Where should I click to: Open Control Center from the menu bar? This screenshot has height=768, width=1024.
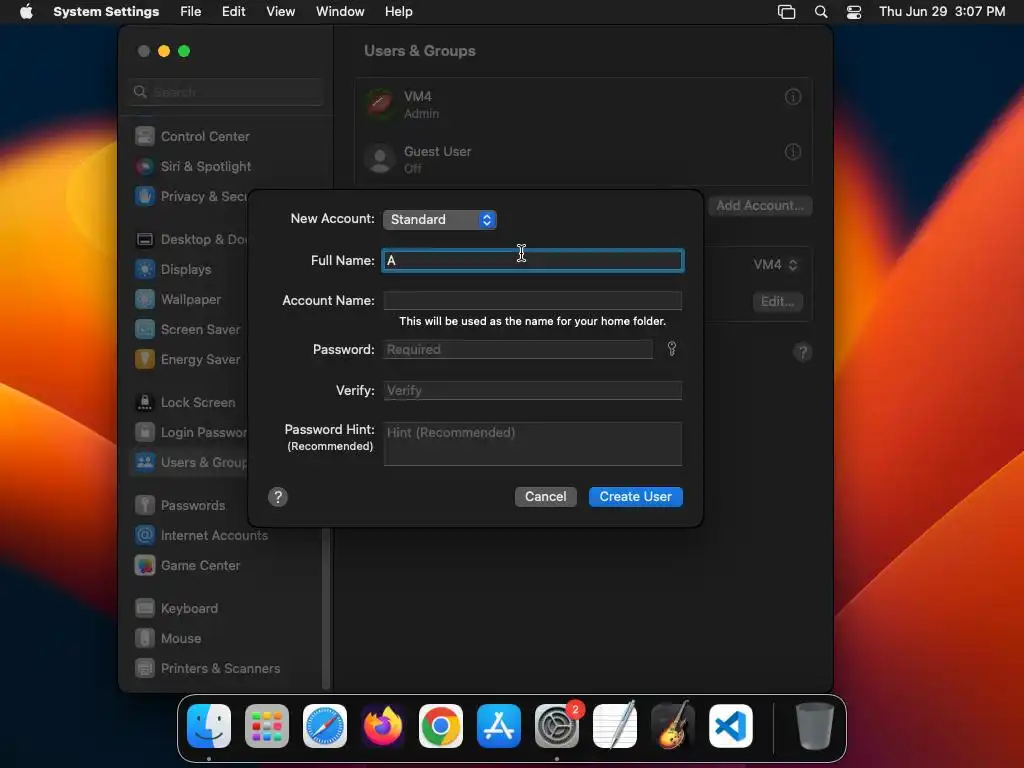click(x=854, y=12)
